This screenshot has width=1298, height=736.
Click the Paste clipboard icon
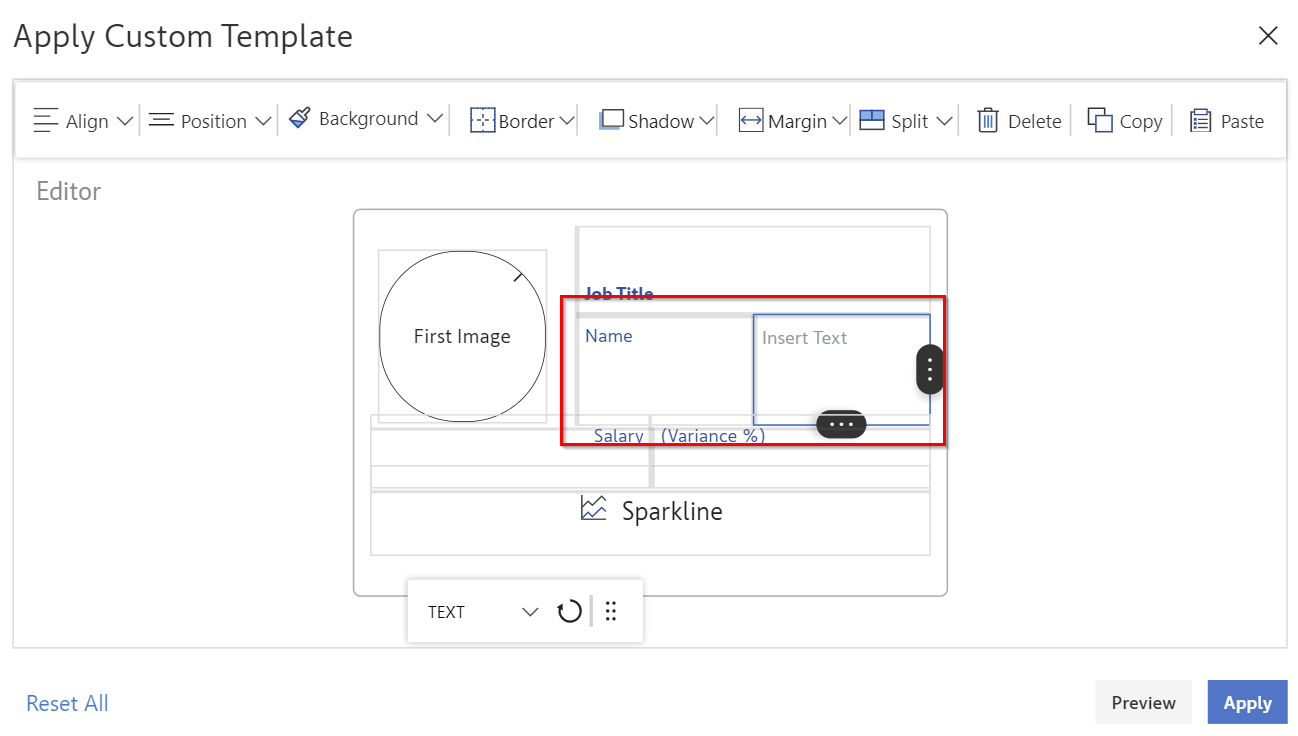point(1200,121)
